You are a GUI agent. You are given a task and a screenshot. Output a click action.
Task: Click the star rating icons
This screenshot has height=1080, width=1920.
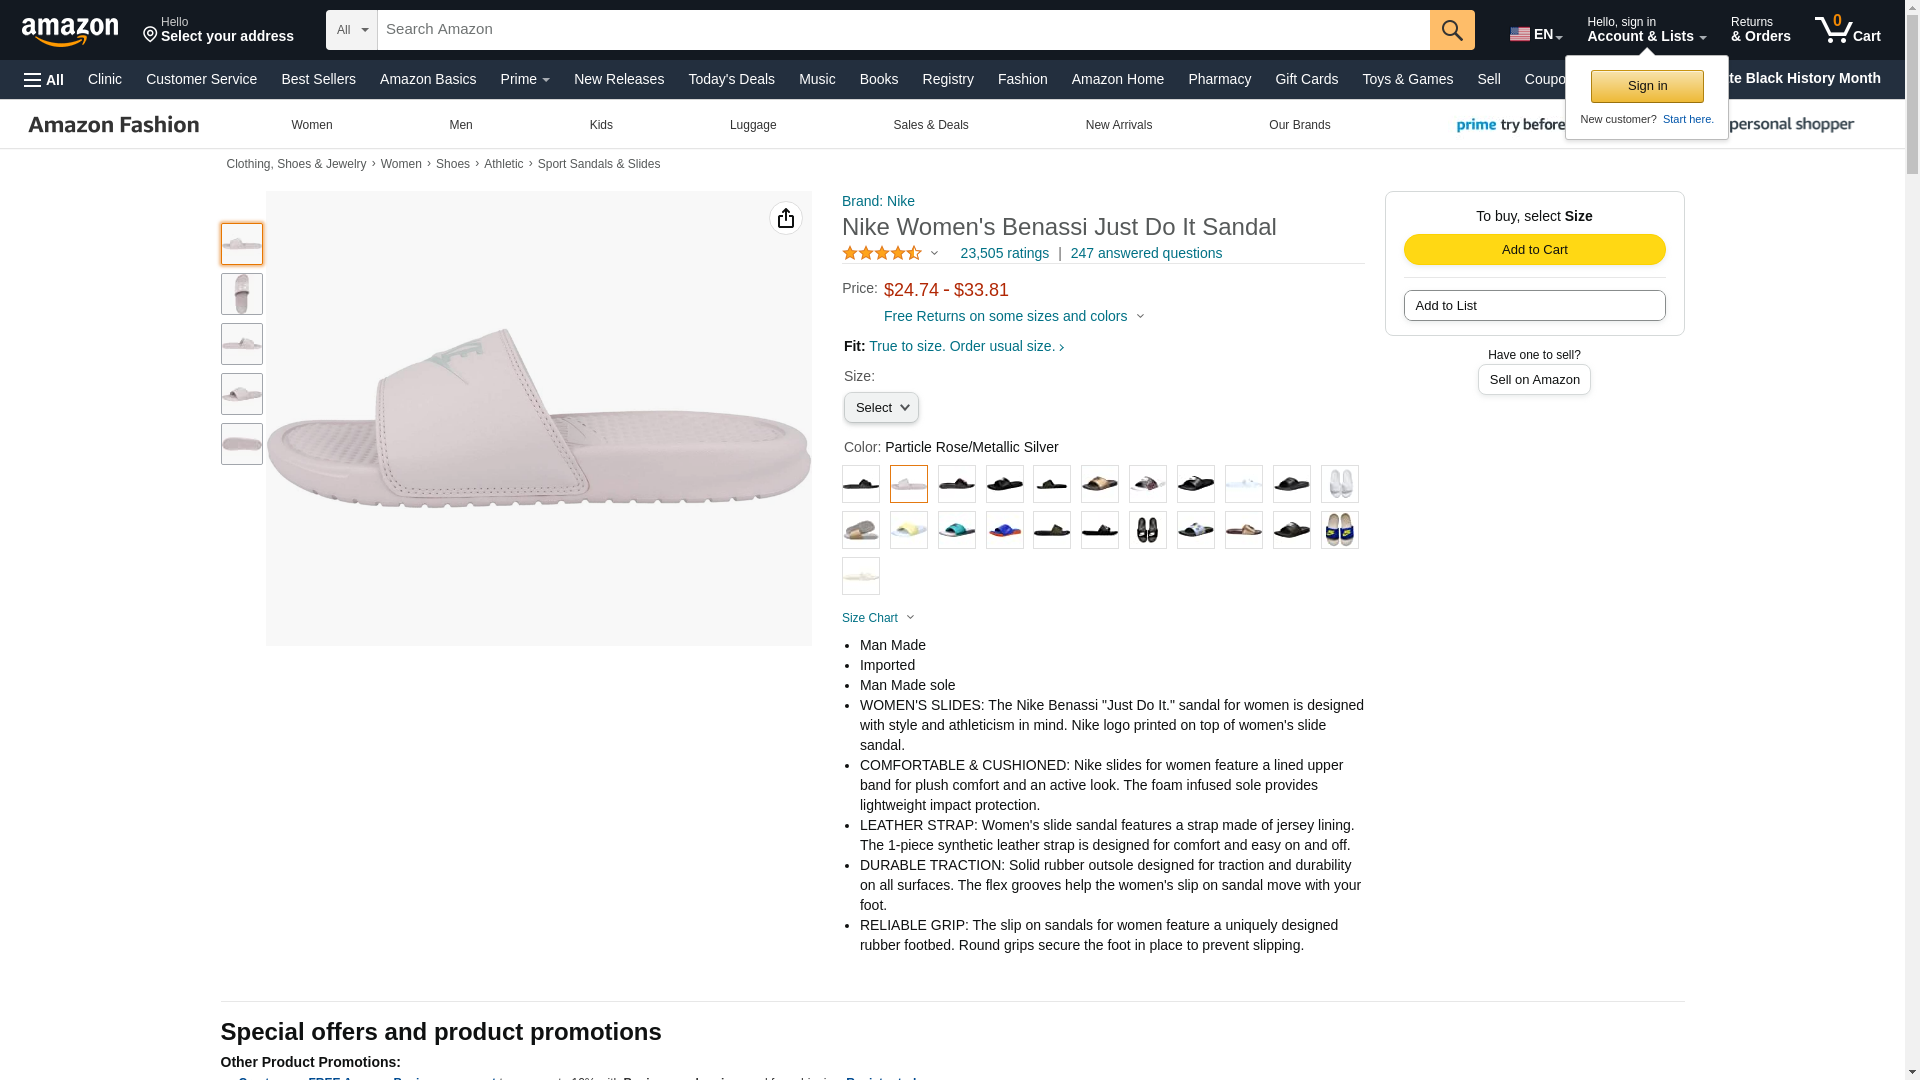(882, 254)
